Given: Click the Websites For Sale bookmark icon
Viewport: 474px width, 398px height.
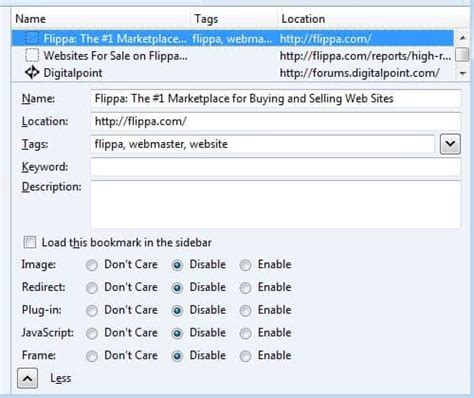Looking at the screenshot, I should [x=32, y=56].
